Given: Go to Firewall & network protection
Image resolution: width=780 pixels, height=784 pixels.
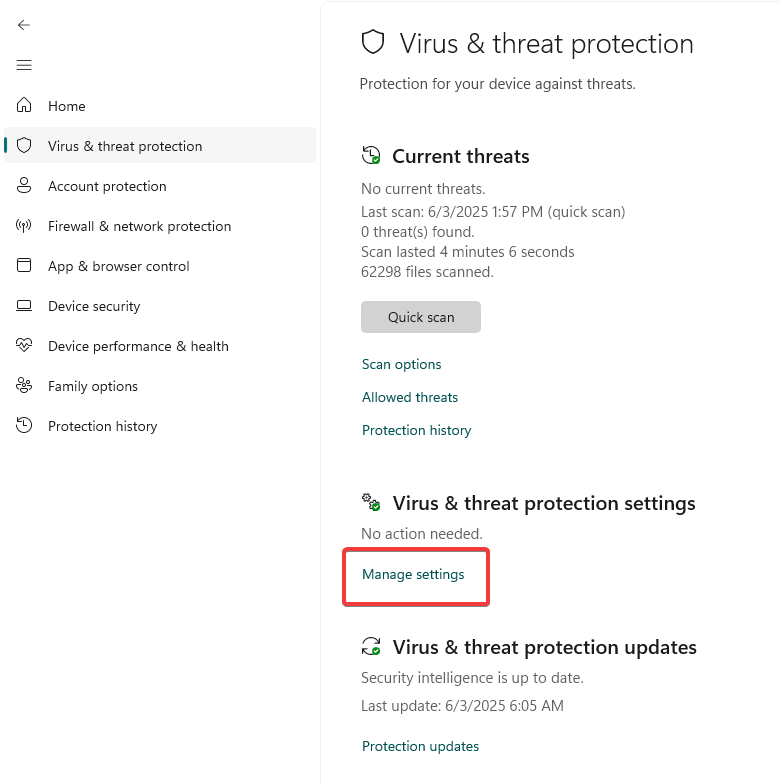Looking at the screenshot, I should click(140, 226).
